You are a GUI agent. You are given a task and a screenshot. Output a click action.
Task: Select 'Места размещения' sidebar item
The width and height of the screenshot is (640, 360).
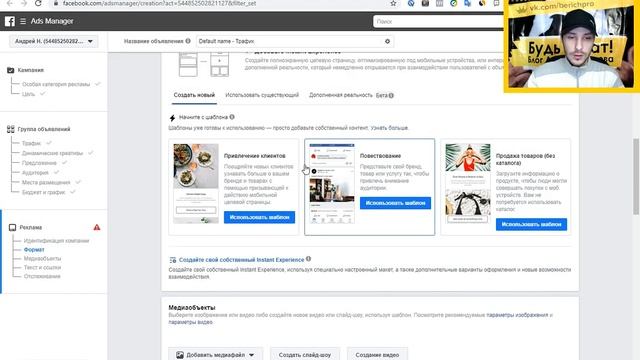tap(46, 182)
